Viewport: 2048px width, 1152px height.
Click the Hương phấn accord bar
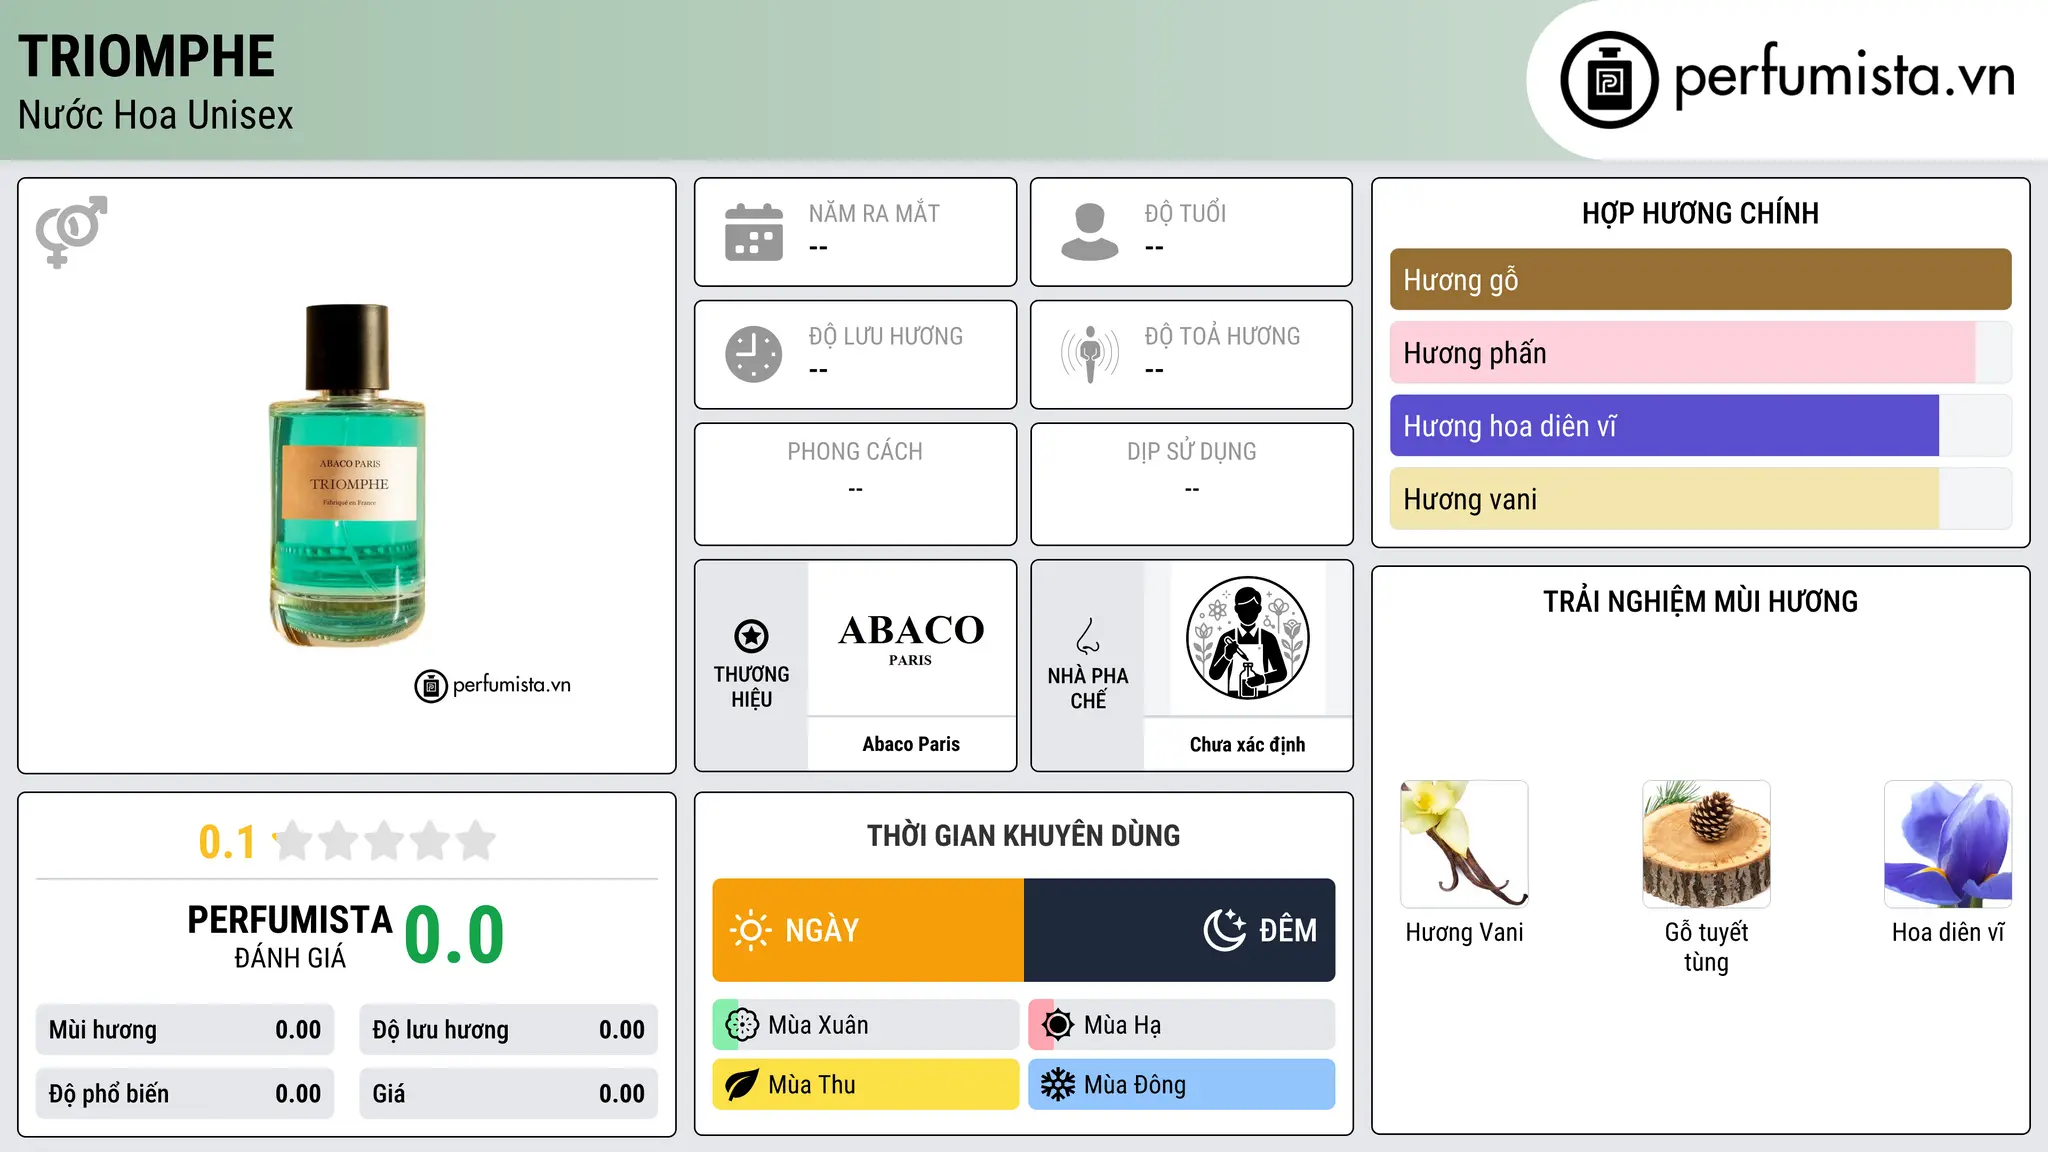pyautogui.click(x=1700, y=353)
